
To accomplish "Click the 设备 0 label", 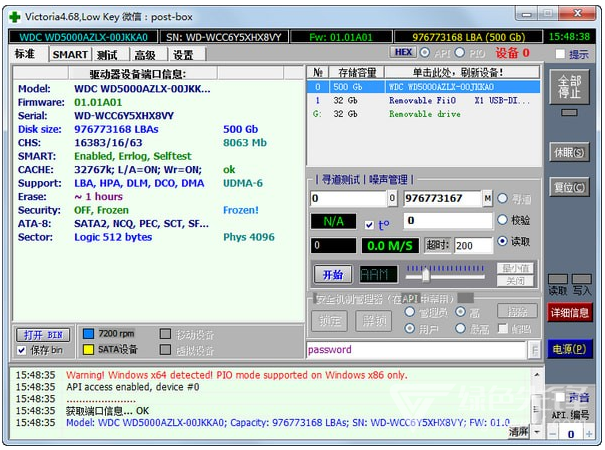I will (512, 53).
